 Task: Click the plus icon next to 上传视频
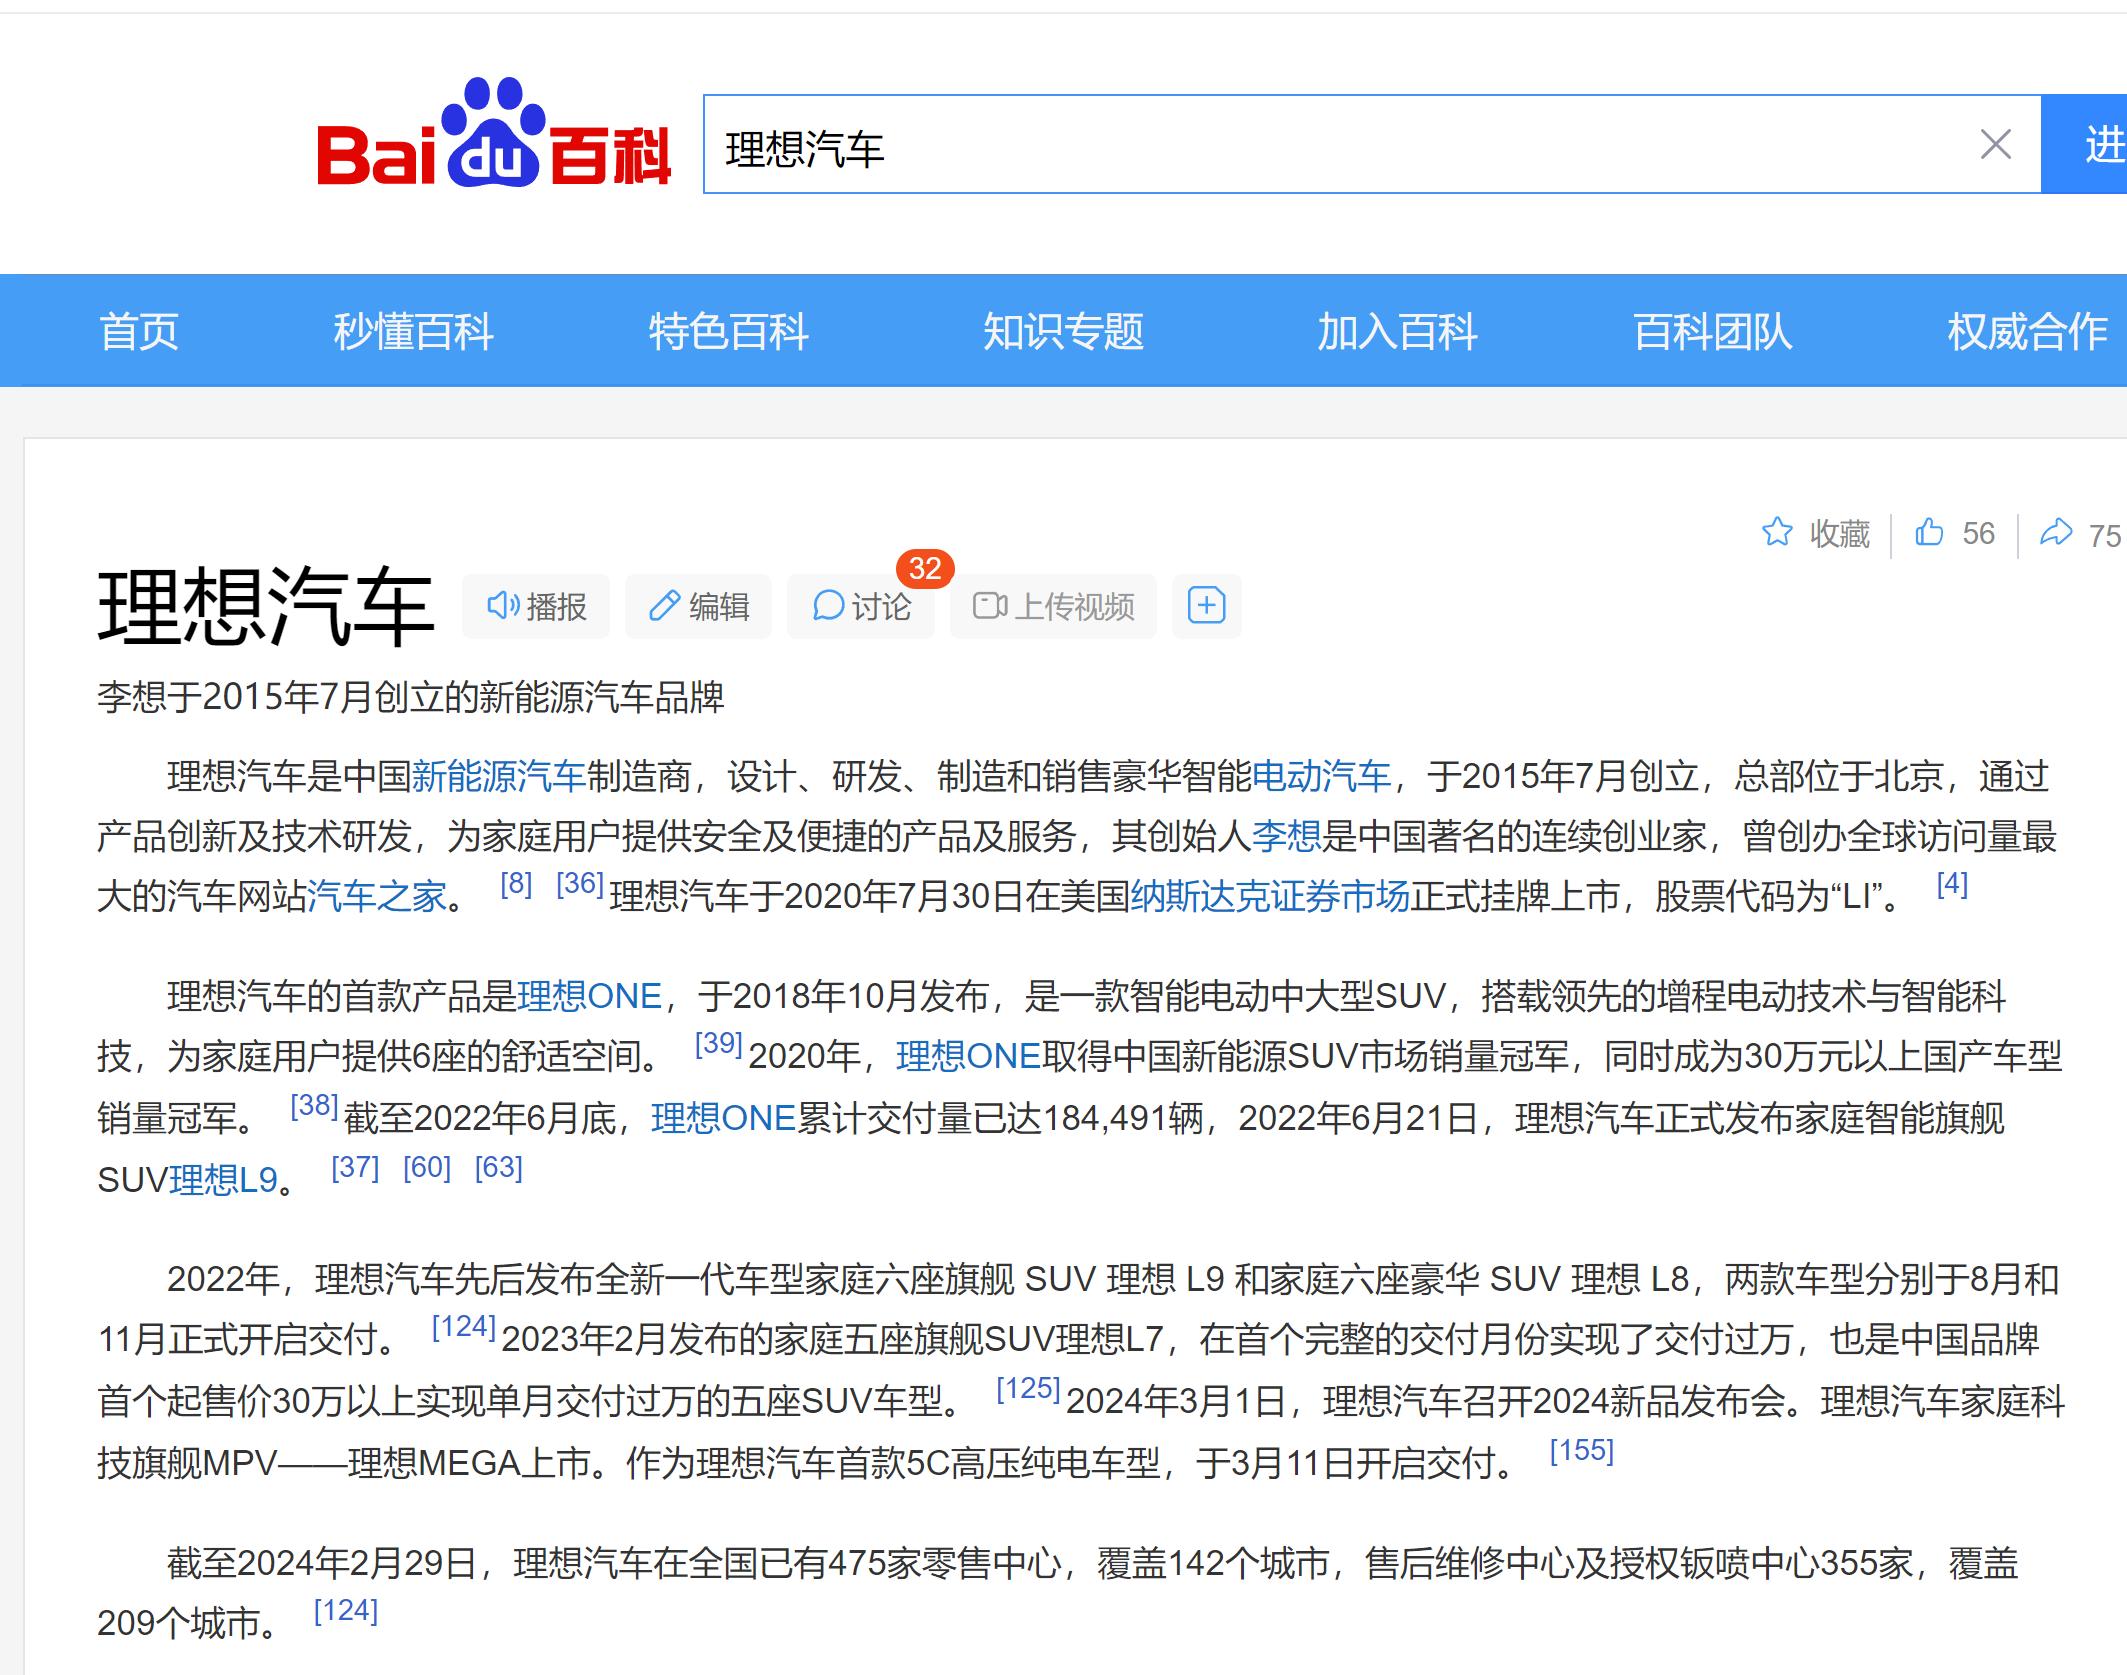(1206, 606)
